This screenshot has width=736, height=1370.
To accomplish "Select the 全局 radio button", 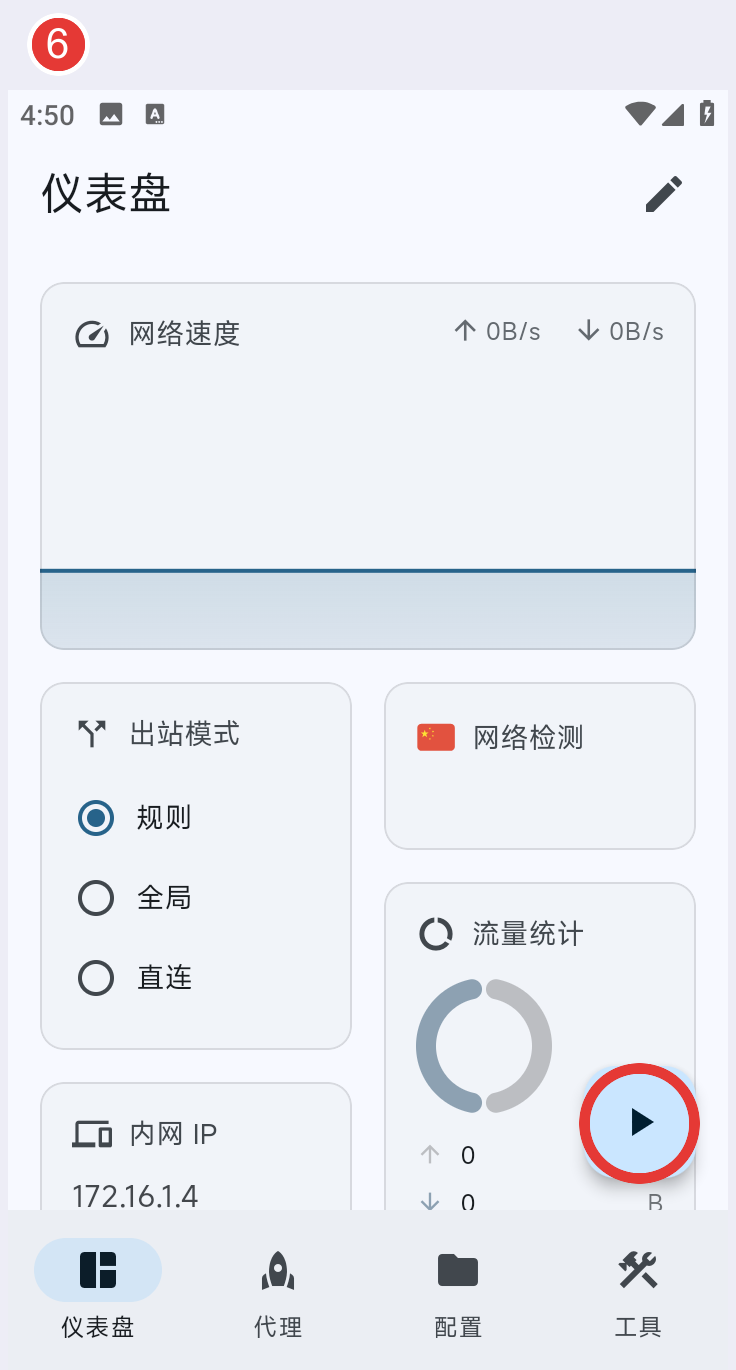I will [96, 898].
